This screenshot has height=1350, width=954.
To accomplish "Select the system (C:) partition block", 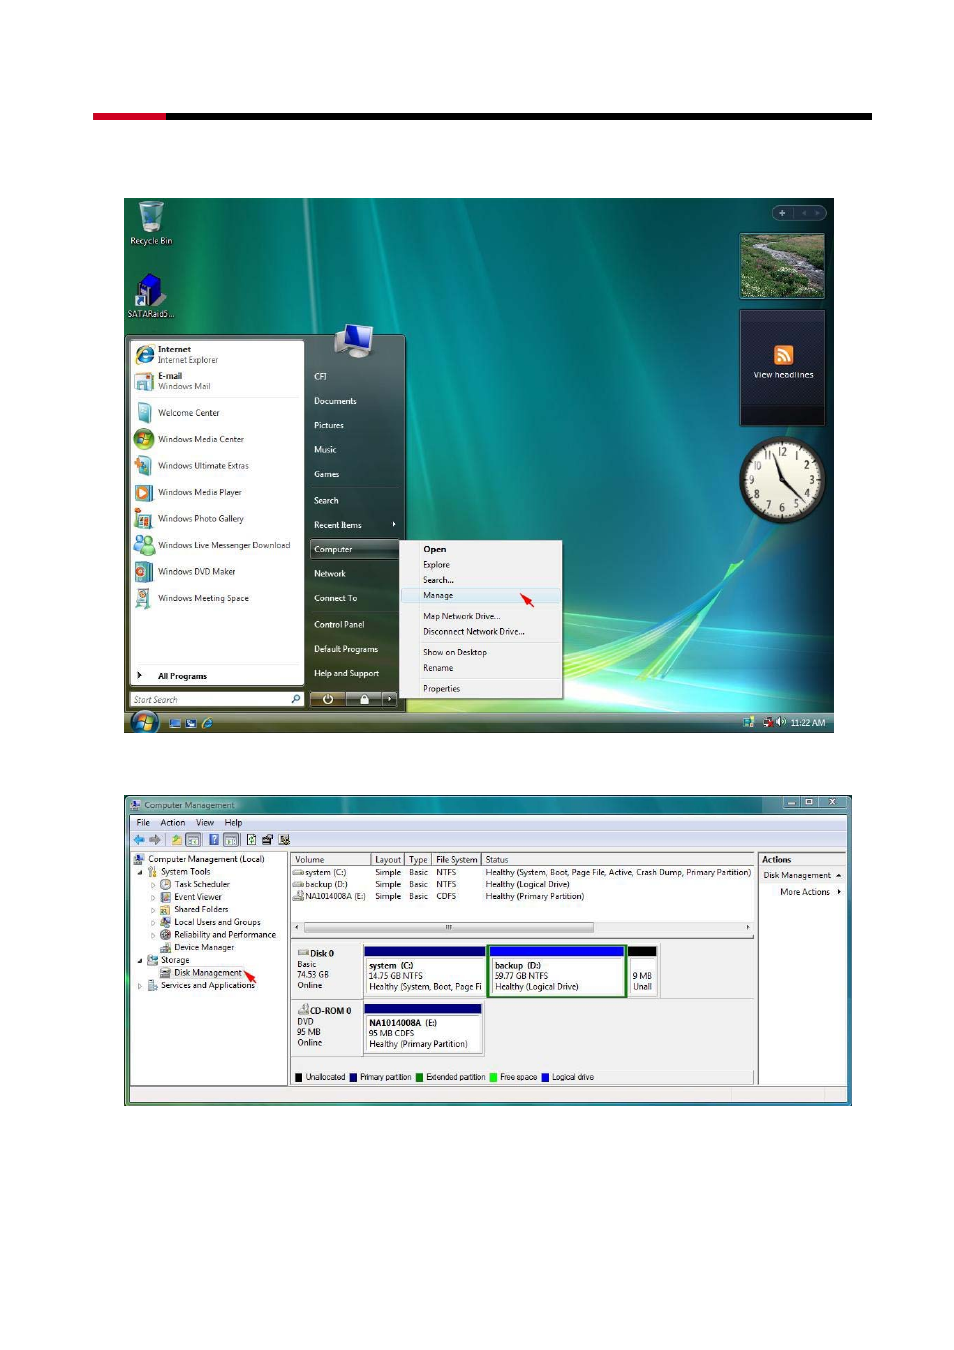I will click(424, 971).
